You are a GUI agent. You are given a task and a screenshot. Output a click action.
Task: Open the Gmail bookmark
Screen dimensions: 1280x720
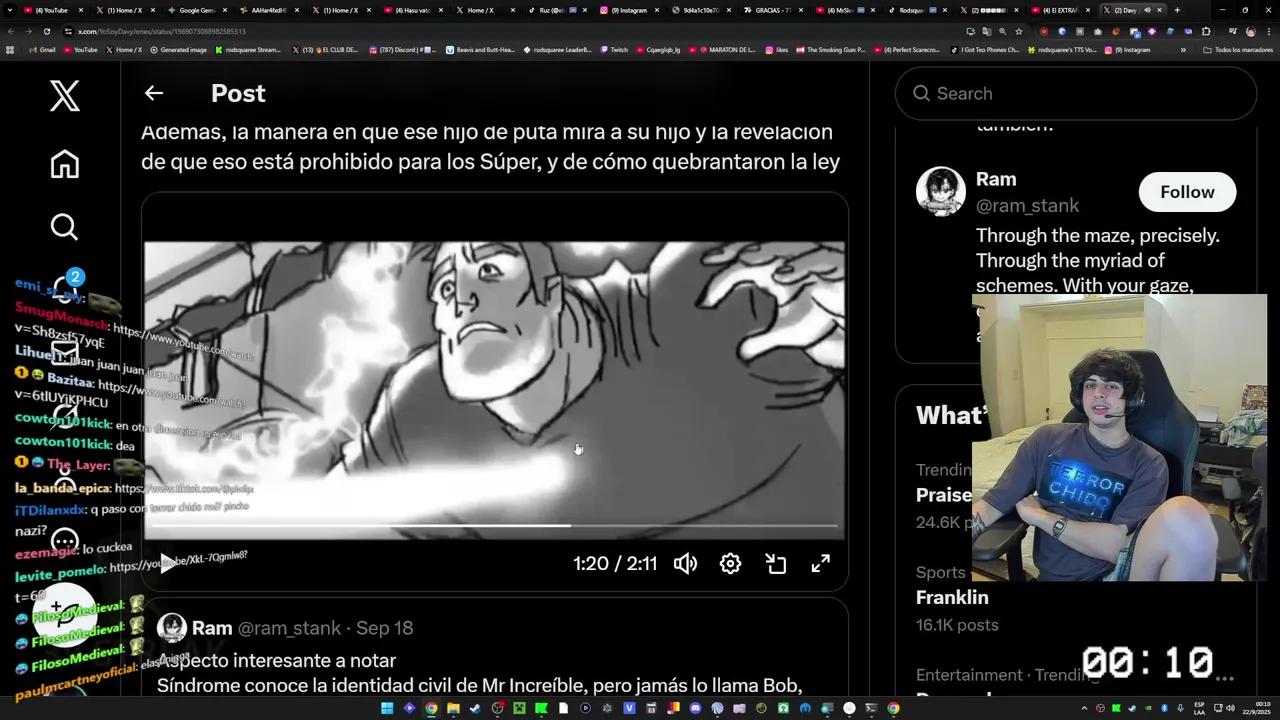coord(42,49)
